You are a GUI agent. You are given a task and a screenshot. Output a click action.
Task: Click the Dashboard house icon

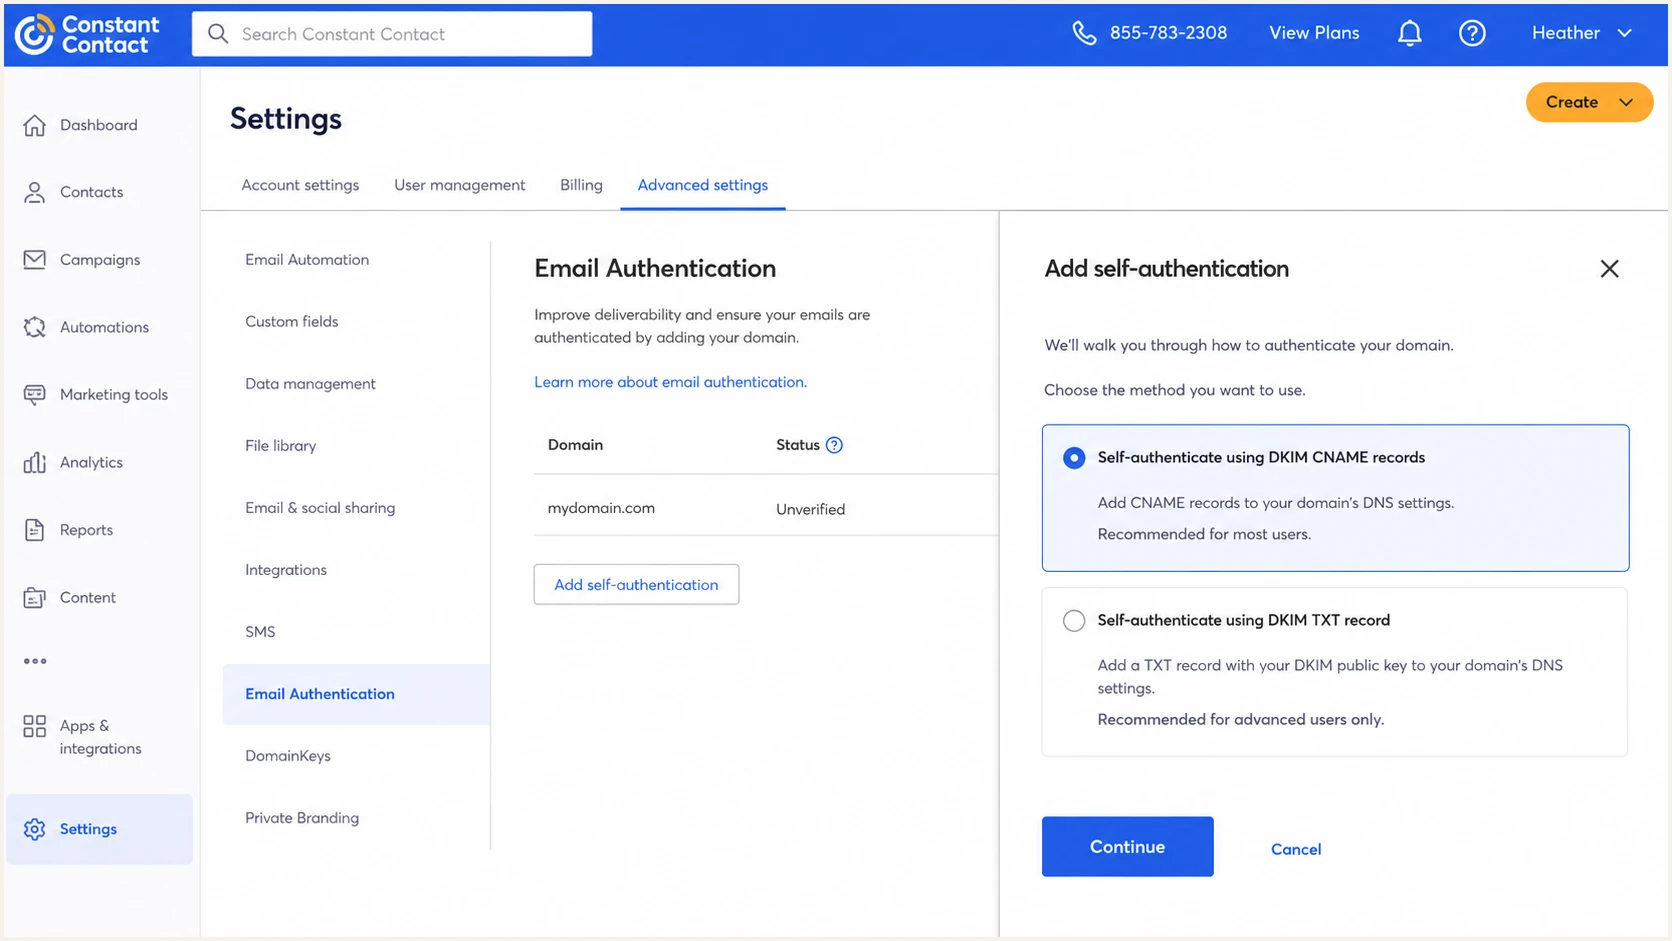click(x=35, y=125)
